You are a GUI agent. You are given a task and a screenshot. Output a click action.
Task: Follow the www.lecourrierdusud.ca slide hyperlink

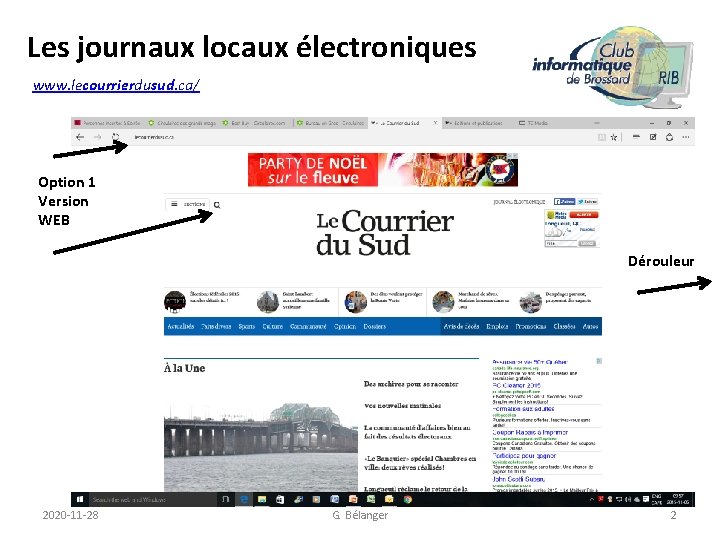116,85
